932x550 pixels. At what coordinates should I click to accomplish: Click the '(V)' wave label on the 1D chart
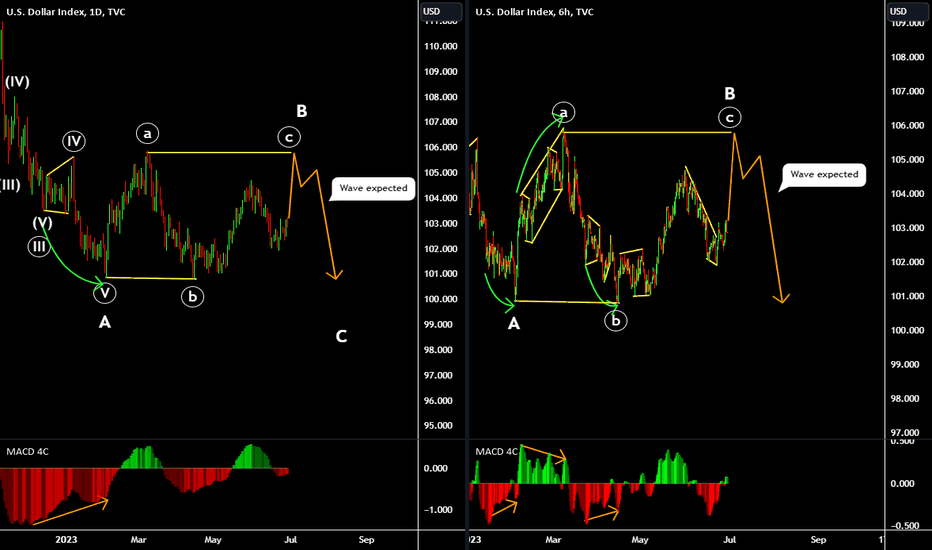(42, 223)
